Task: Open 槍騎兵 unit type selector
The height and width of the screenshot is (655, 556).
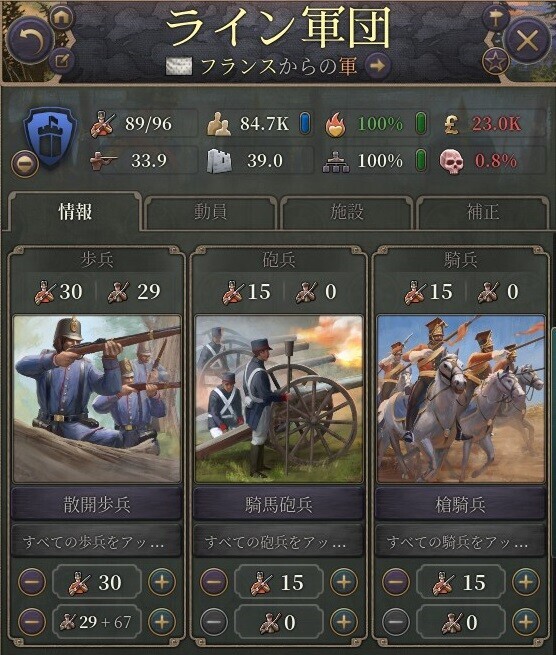Action: click(x=460, y=504)
